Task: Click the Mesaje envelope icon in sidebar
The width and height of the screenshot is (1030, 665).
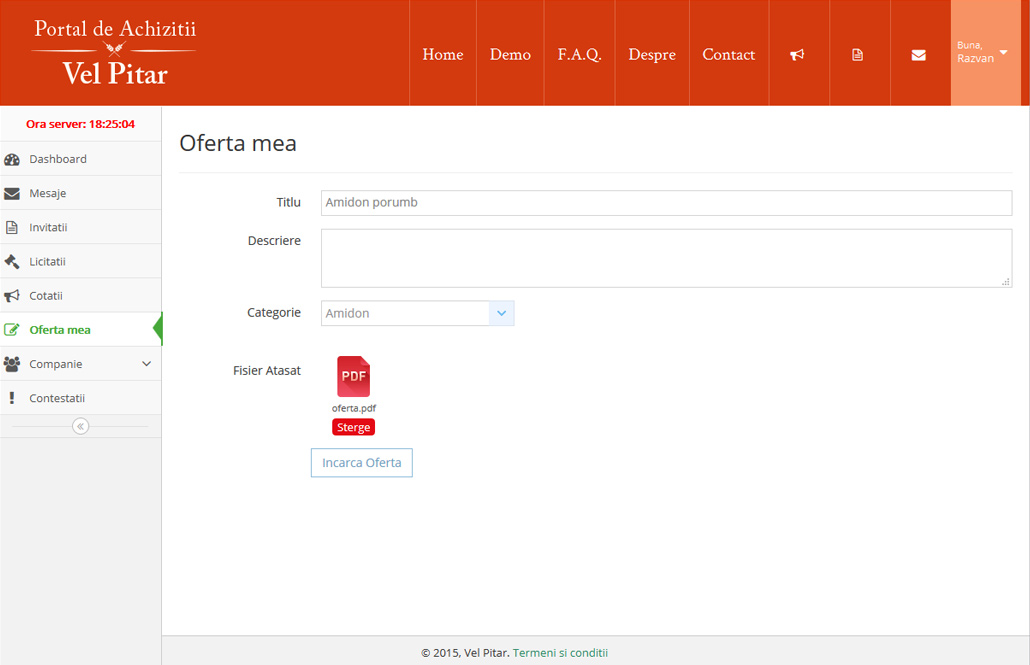Action: (12, 194)
